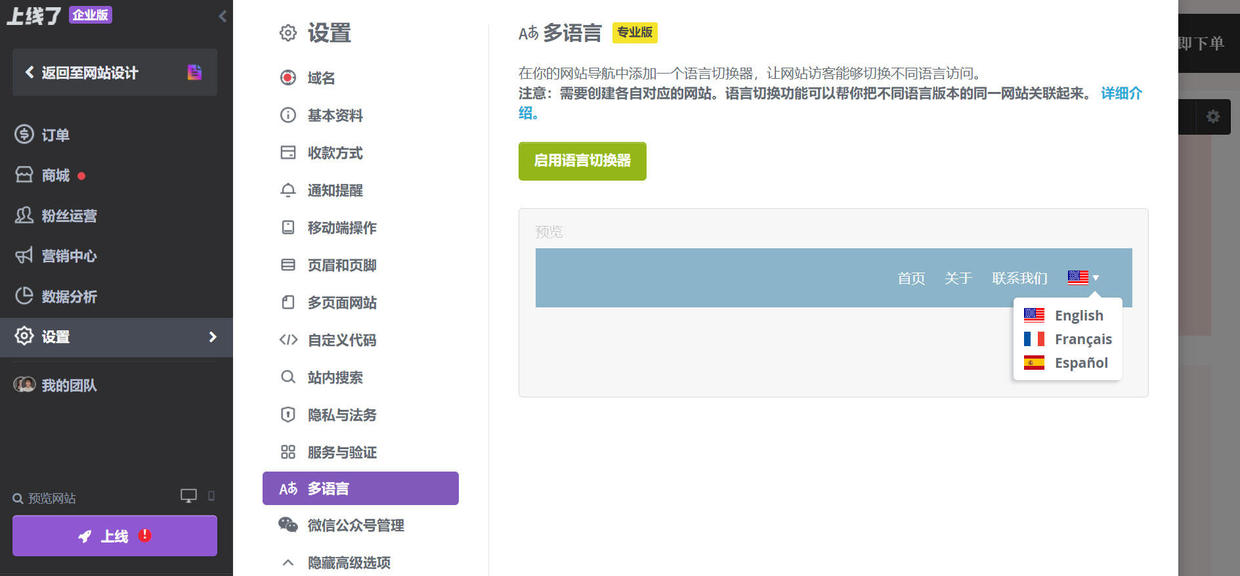Open the 详细介绍 link

pos(1120,92)
